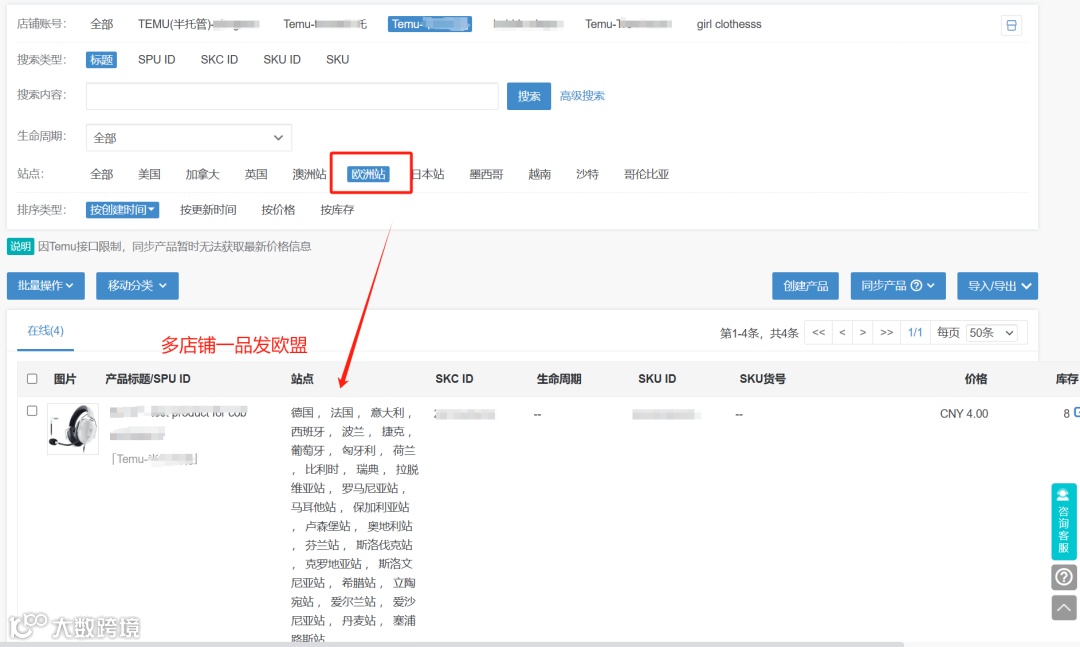Click the 价格 column header
The width and height of the screenshot is (1080, 647).
click(976, 378)
